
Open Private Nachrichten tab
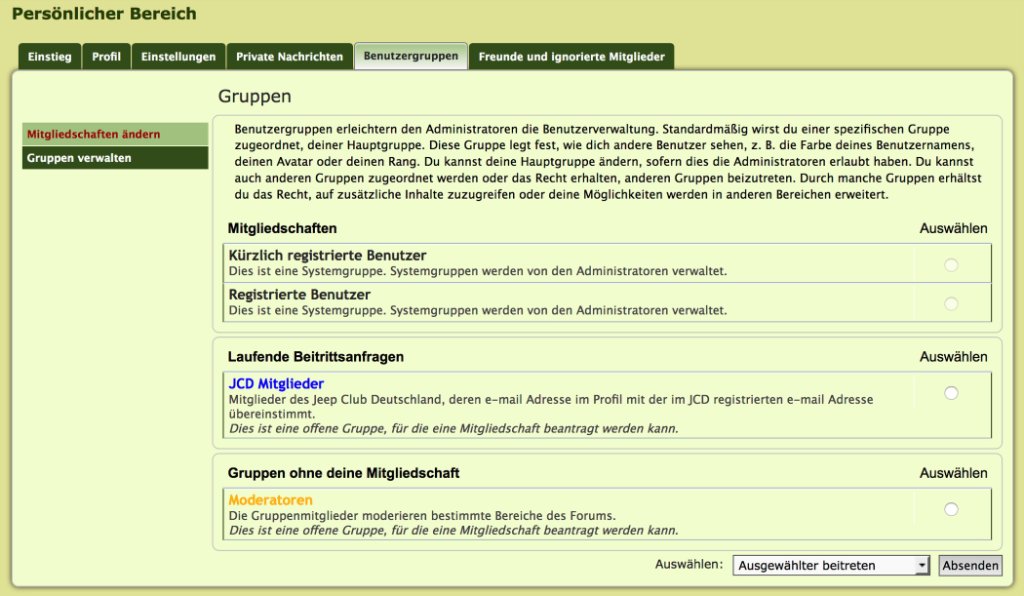coord(289,57)
